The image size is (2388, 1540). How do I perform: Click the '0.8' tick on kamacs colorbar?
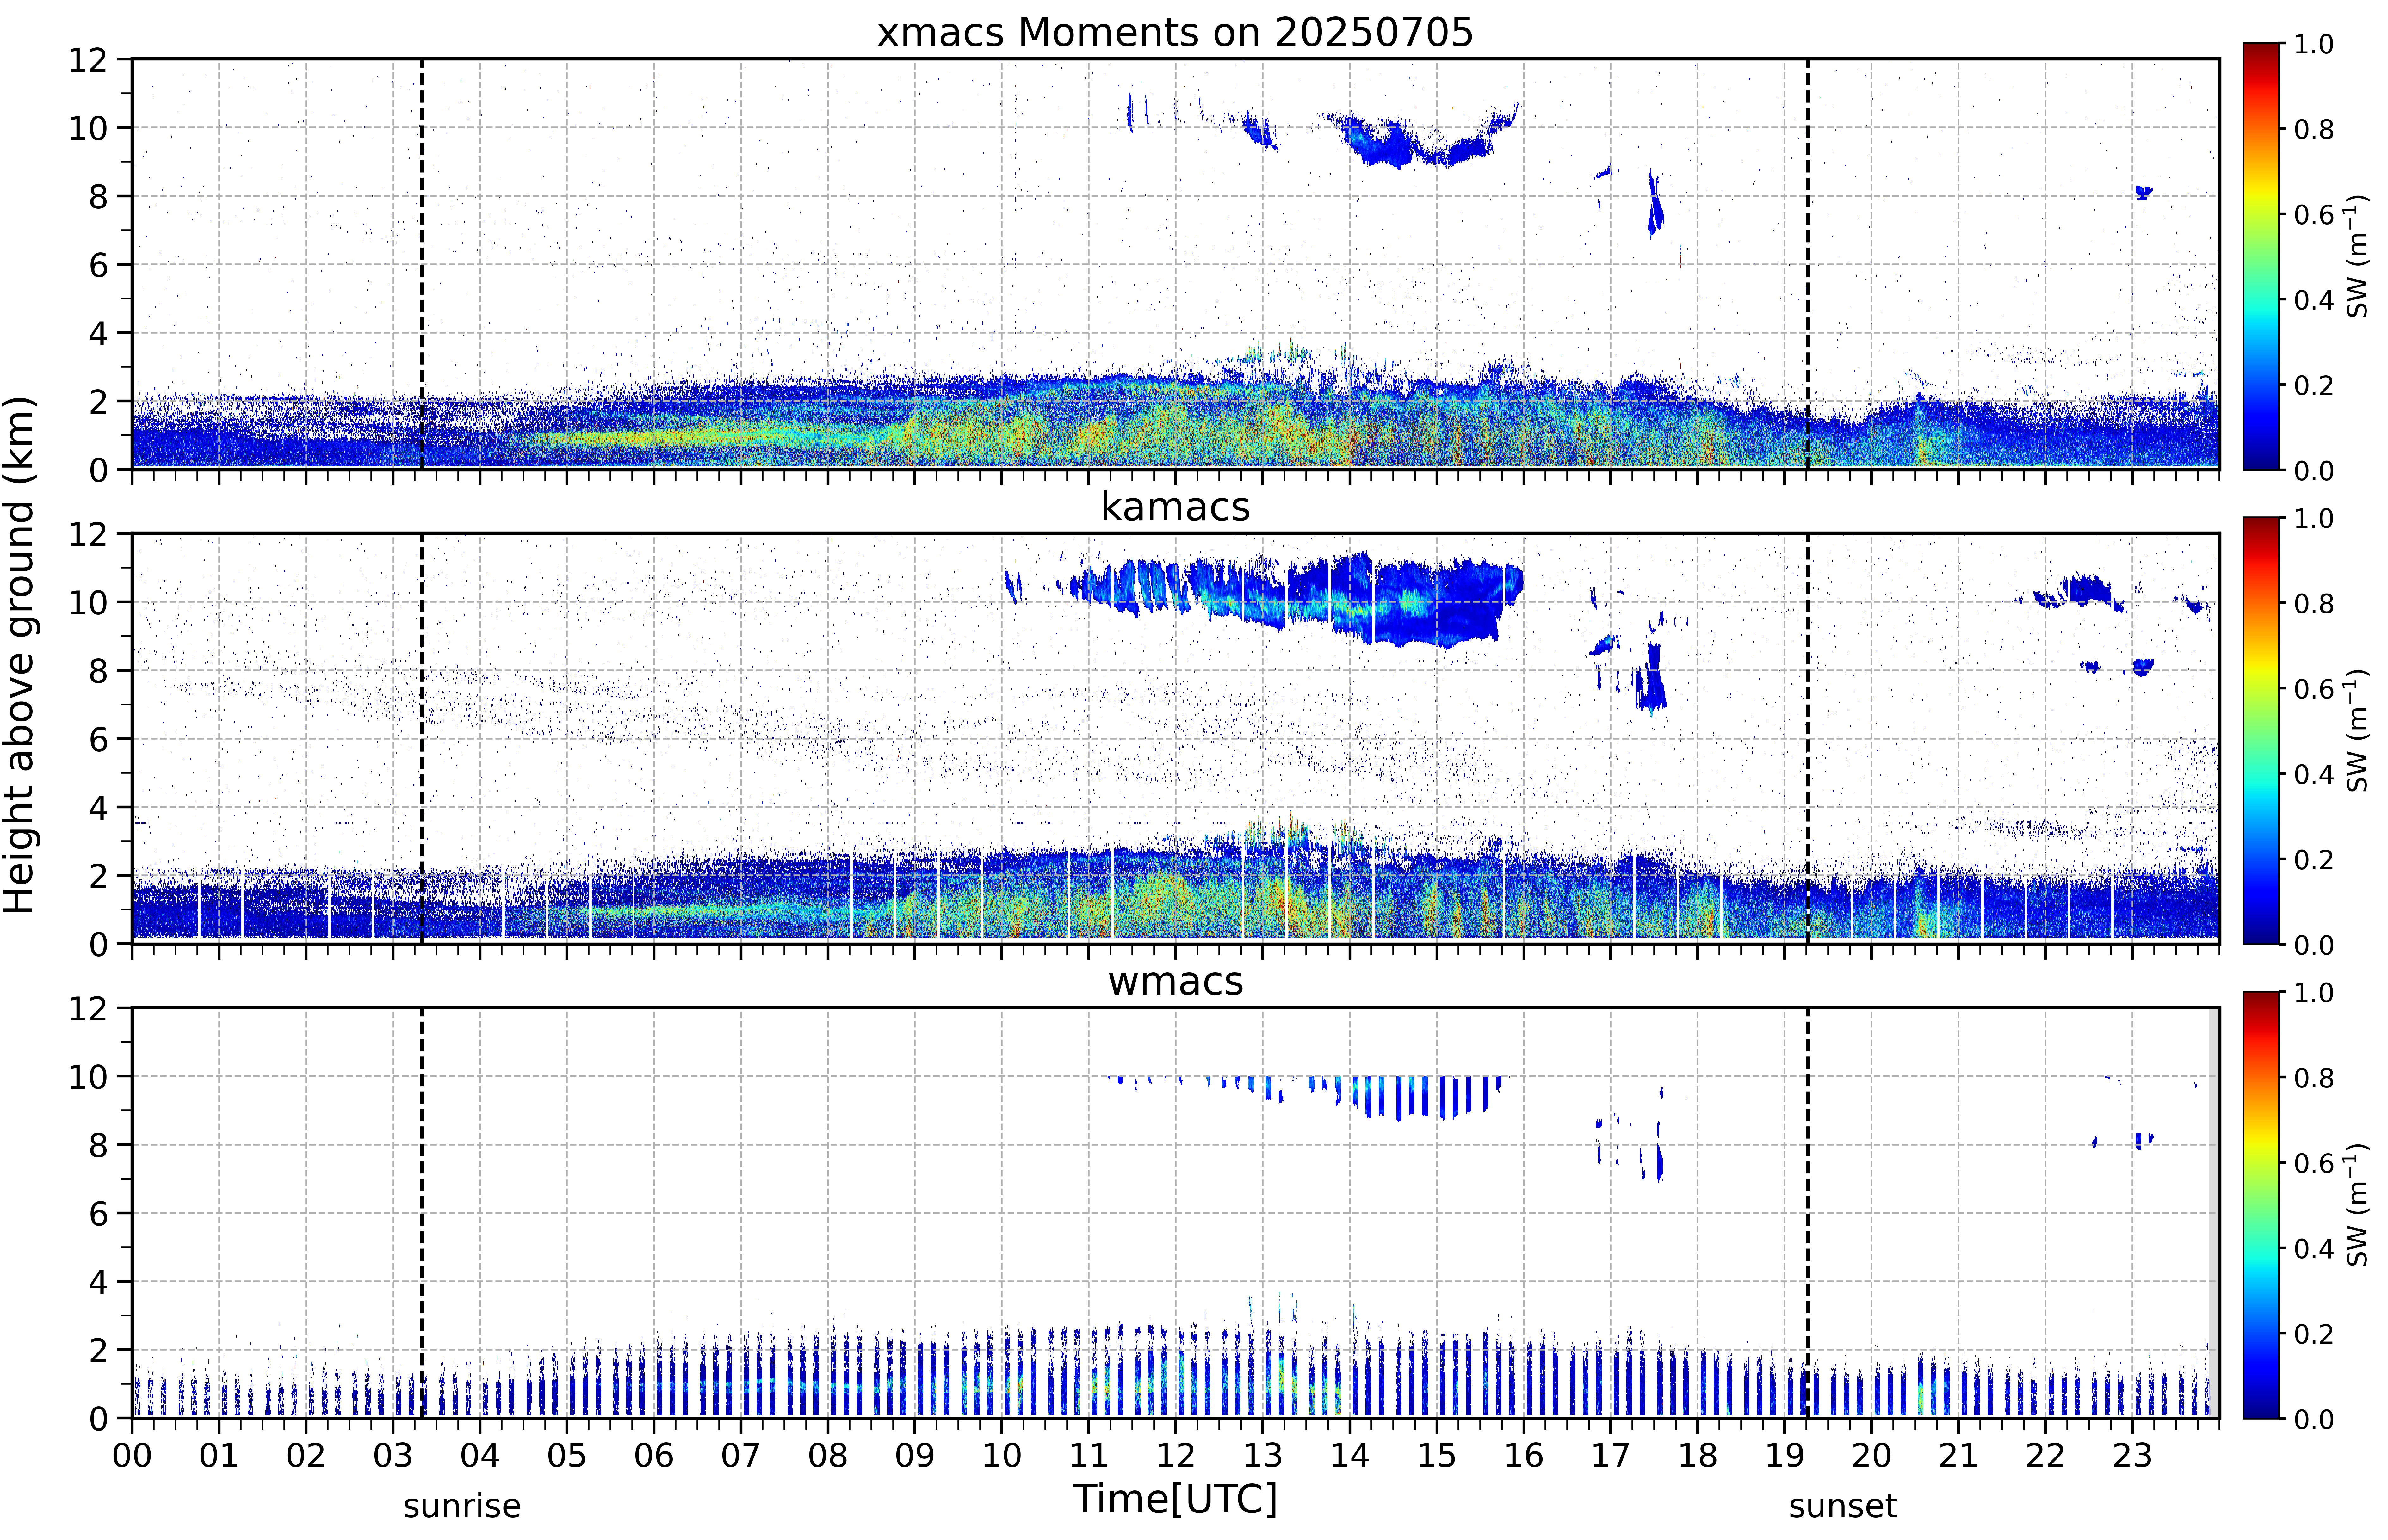2314,603
